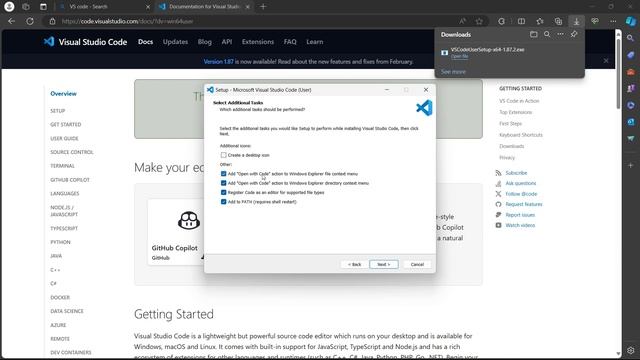Open the API page
This screenshot has height=360, width=640.
pyautogui.click(x=227, y=42)
